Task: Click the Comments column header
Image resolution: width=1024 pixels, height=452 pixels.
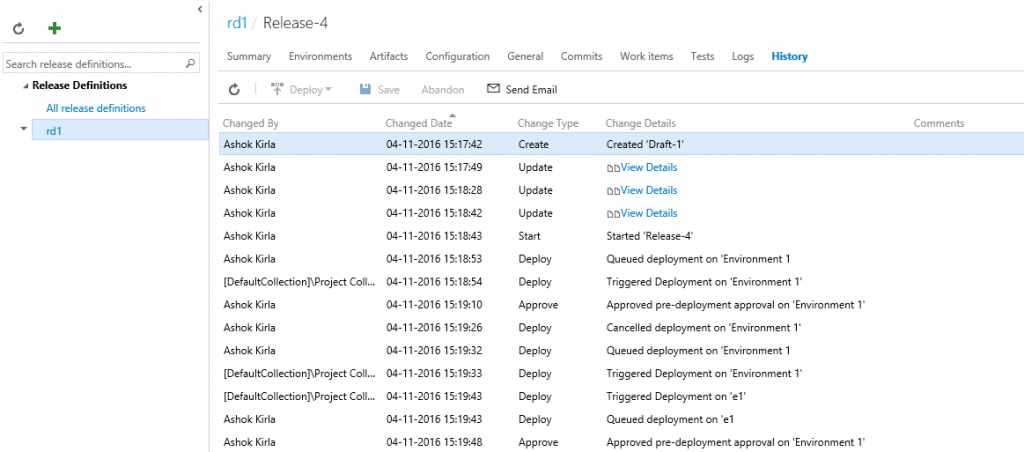Action: [938, 123]
